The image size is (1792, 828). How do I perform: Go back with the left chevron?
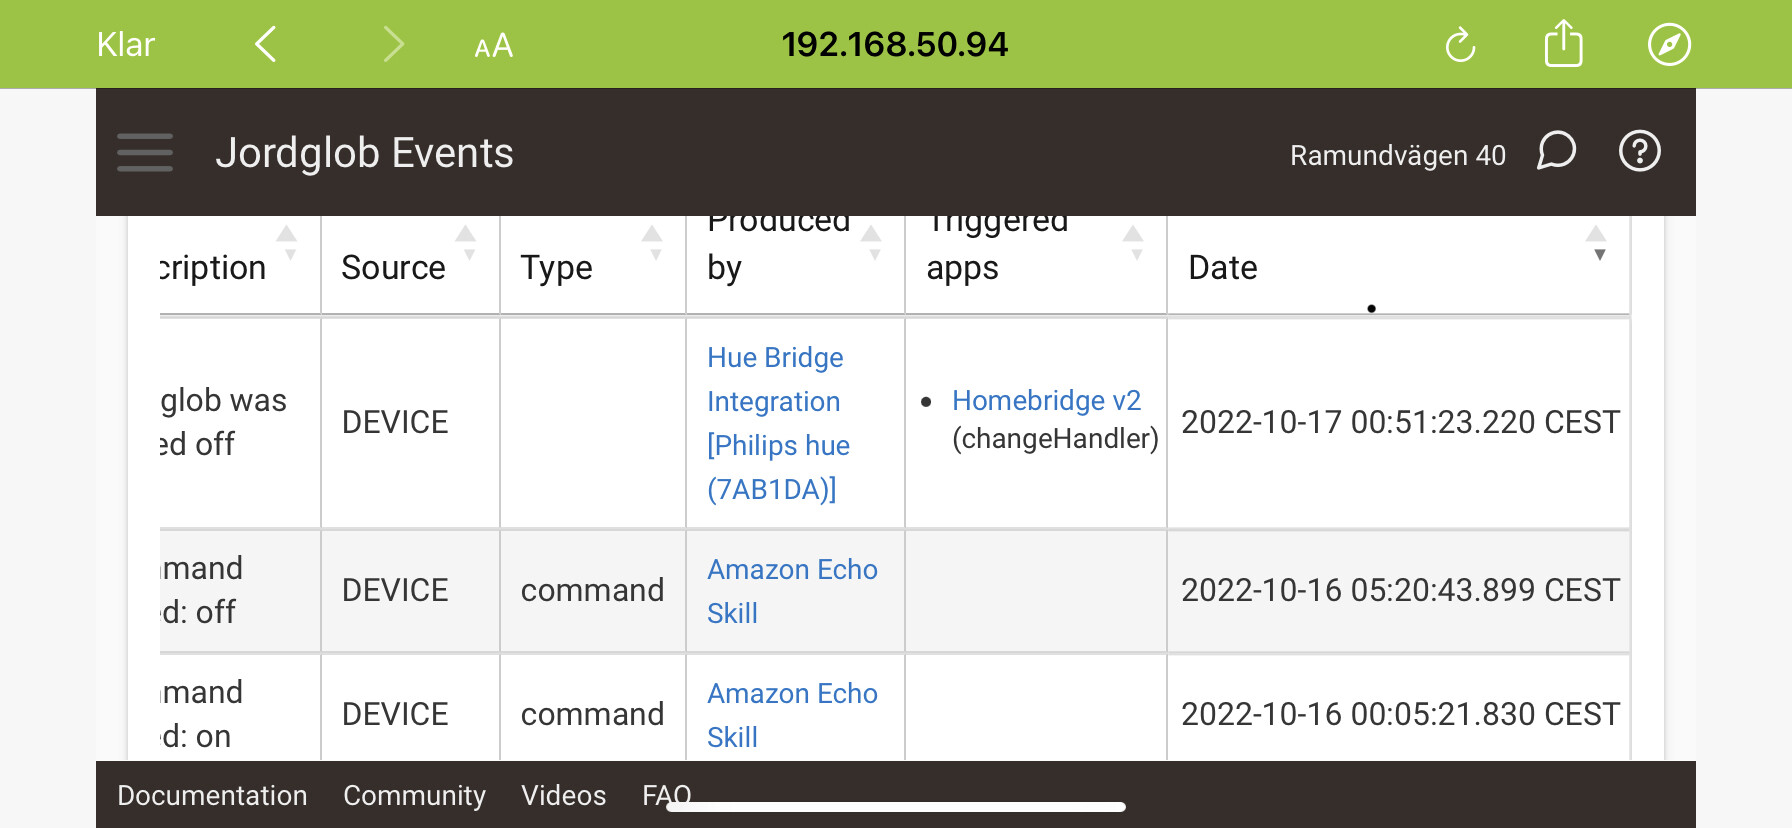tap(265, 44)
